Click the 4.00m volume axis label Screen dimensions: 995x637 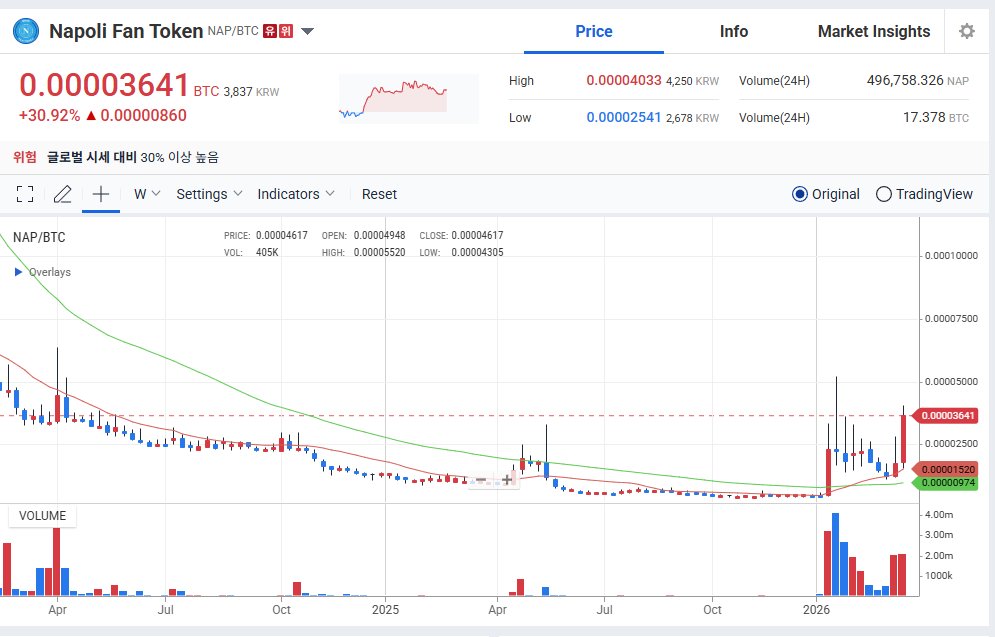(939, 515)
